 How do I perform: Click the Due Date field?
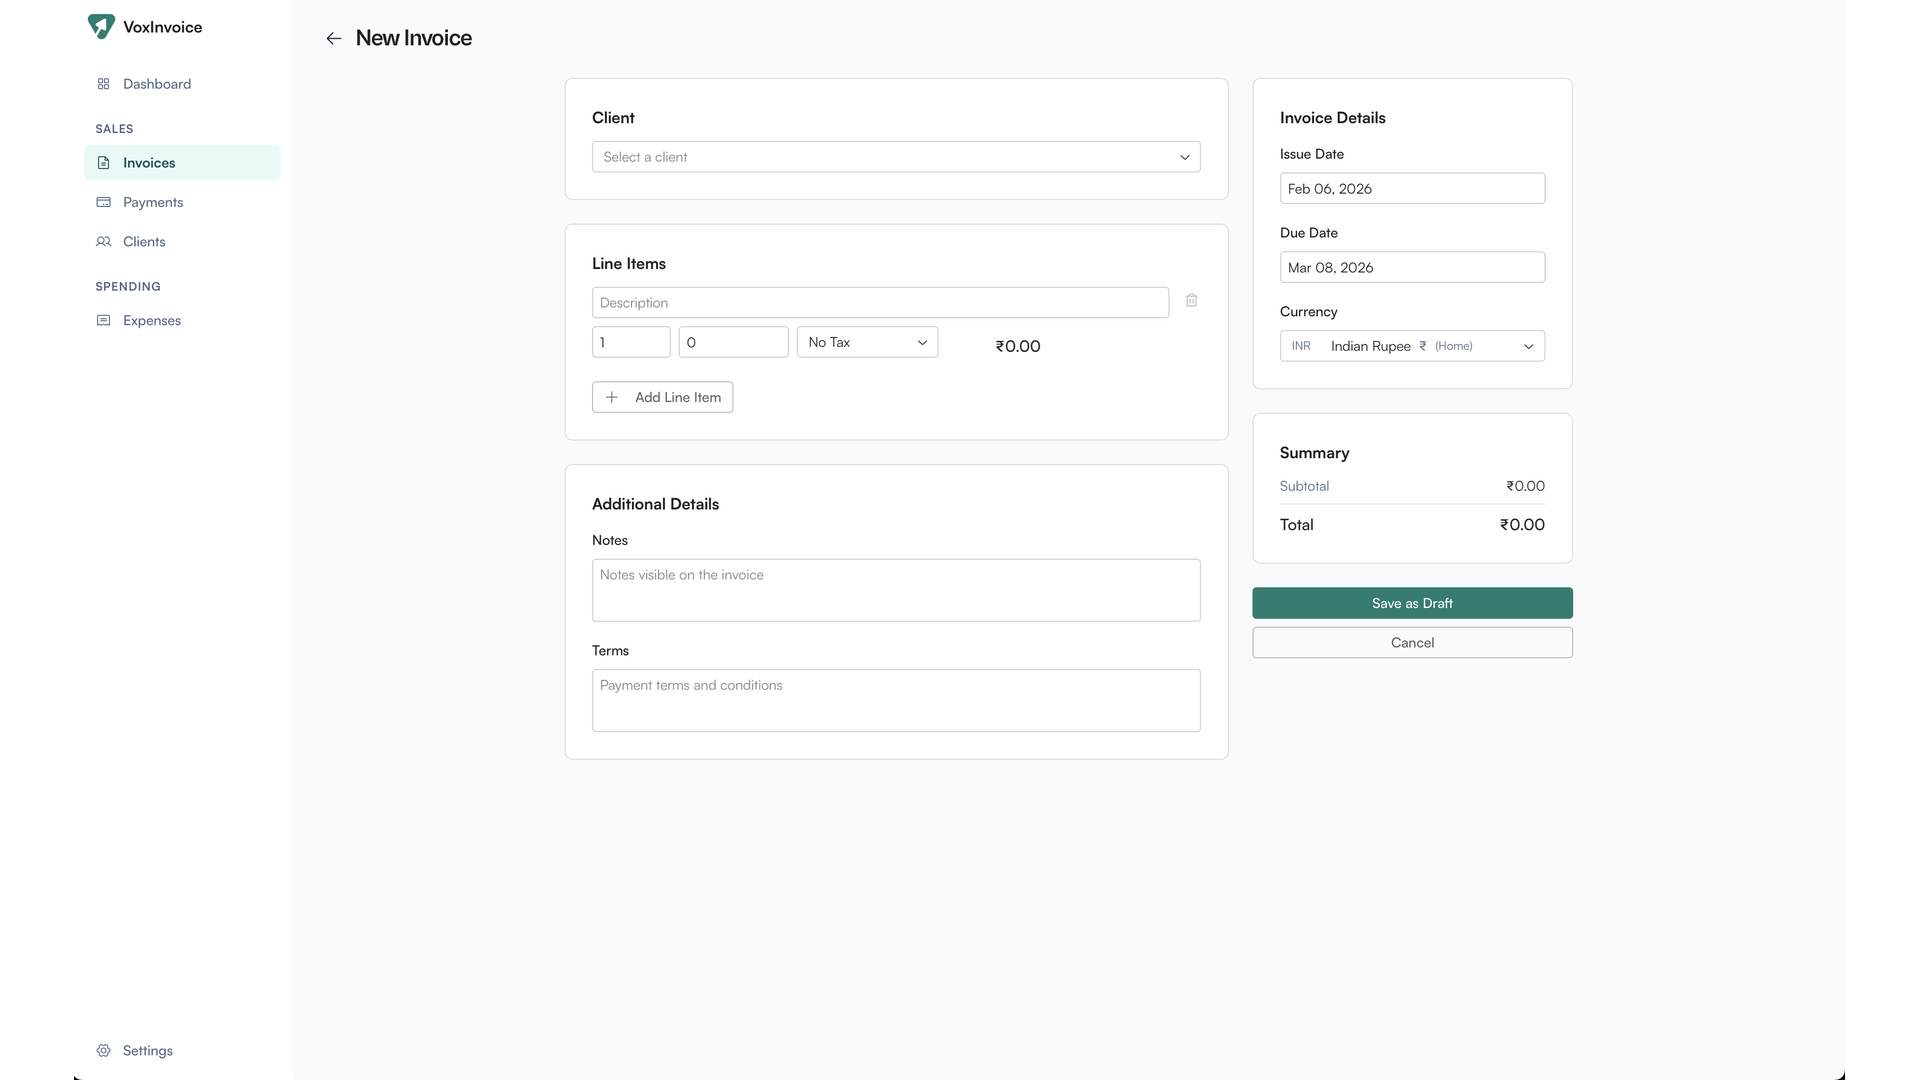1411,268
